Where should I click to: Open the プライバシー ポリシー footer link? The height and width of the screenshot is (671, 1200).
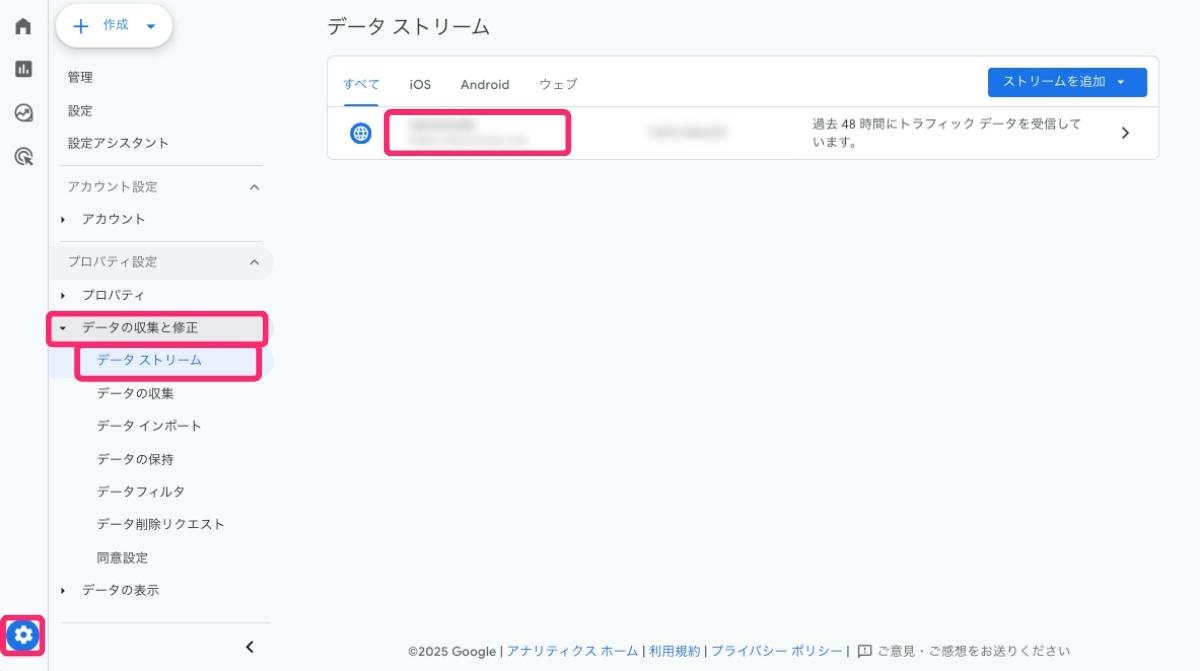pyautogui.click(x=776, y=651)
